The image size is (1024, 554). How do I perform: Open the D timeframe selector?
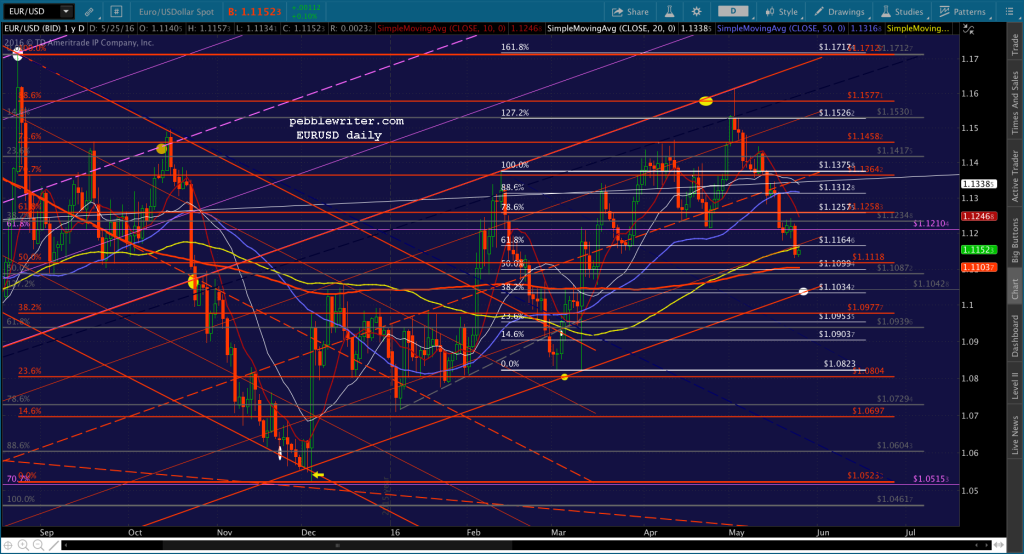pos(733,11)
